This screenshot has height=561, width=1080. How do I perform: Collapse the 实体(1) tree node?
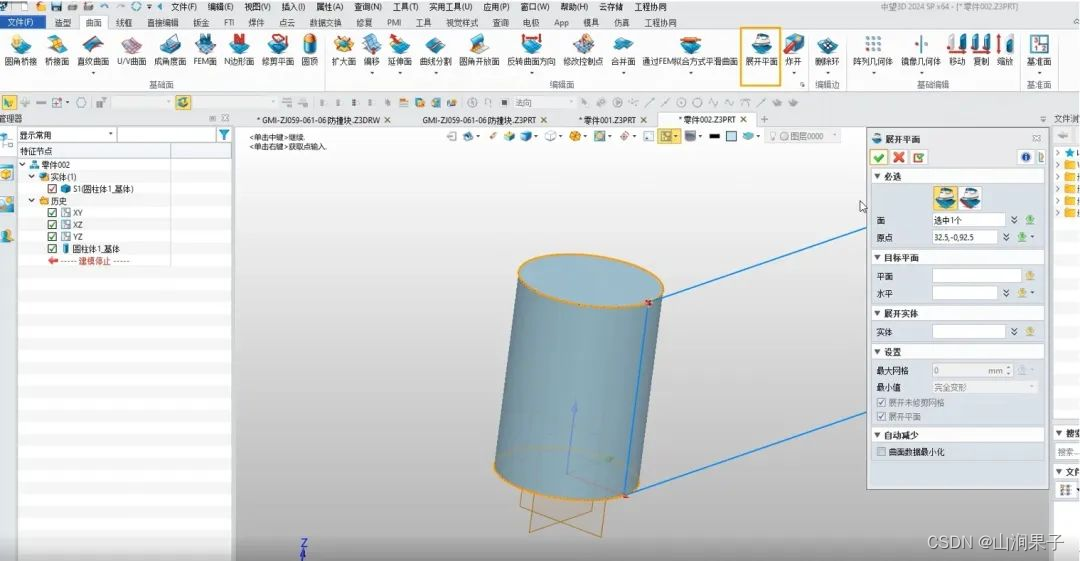[32, 176]
